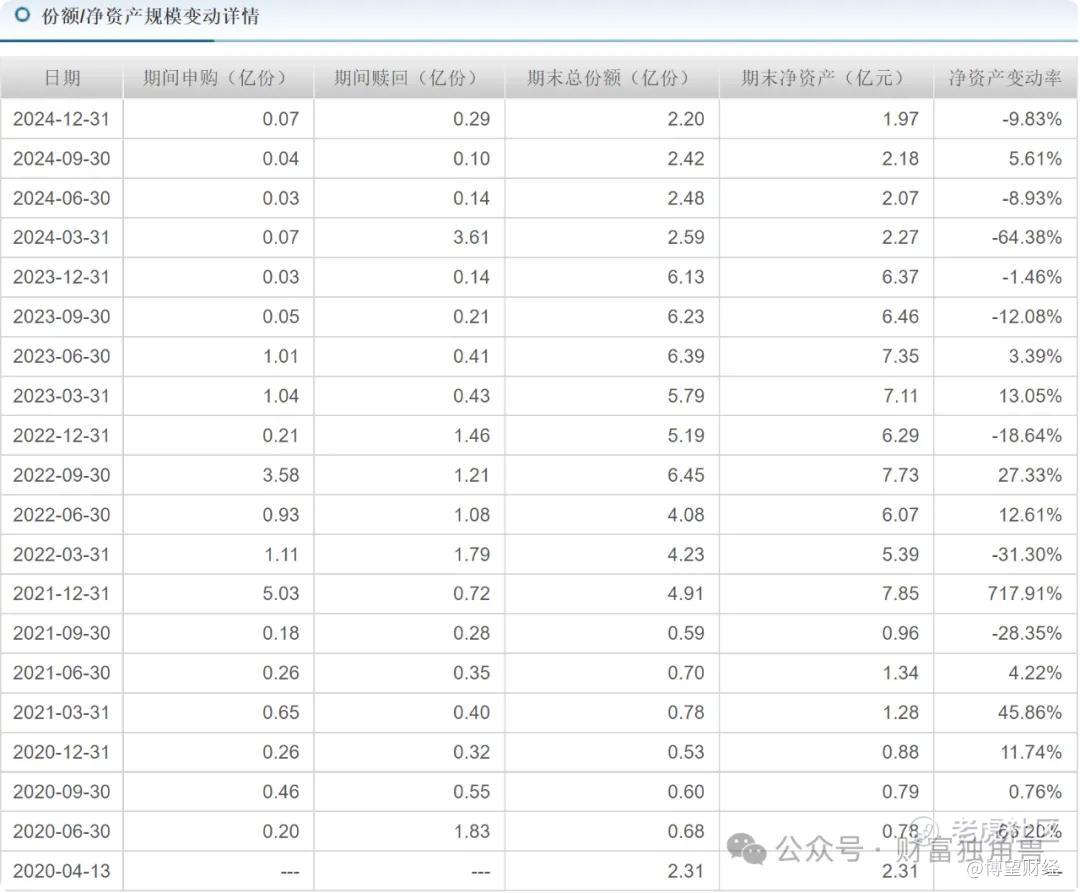Image resolution: width=1080 pixels, height=893 pixels.
Task: Select the date cell 2024-06-30
Action: tap(61, 198)
